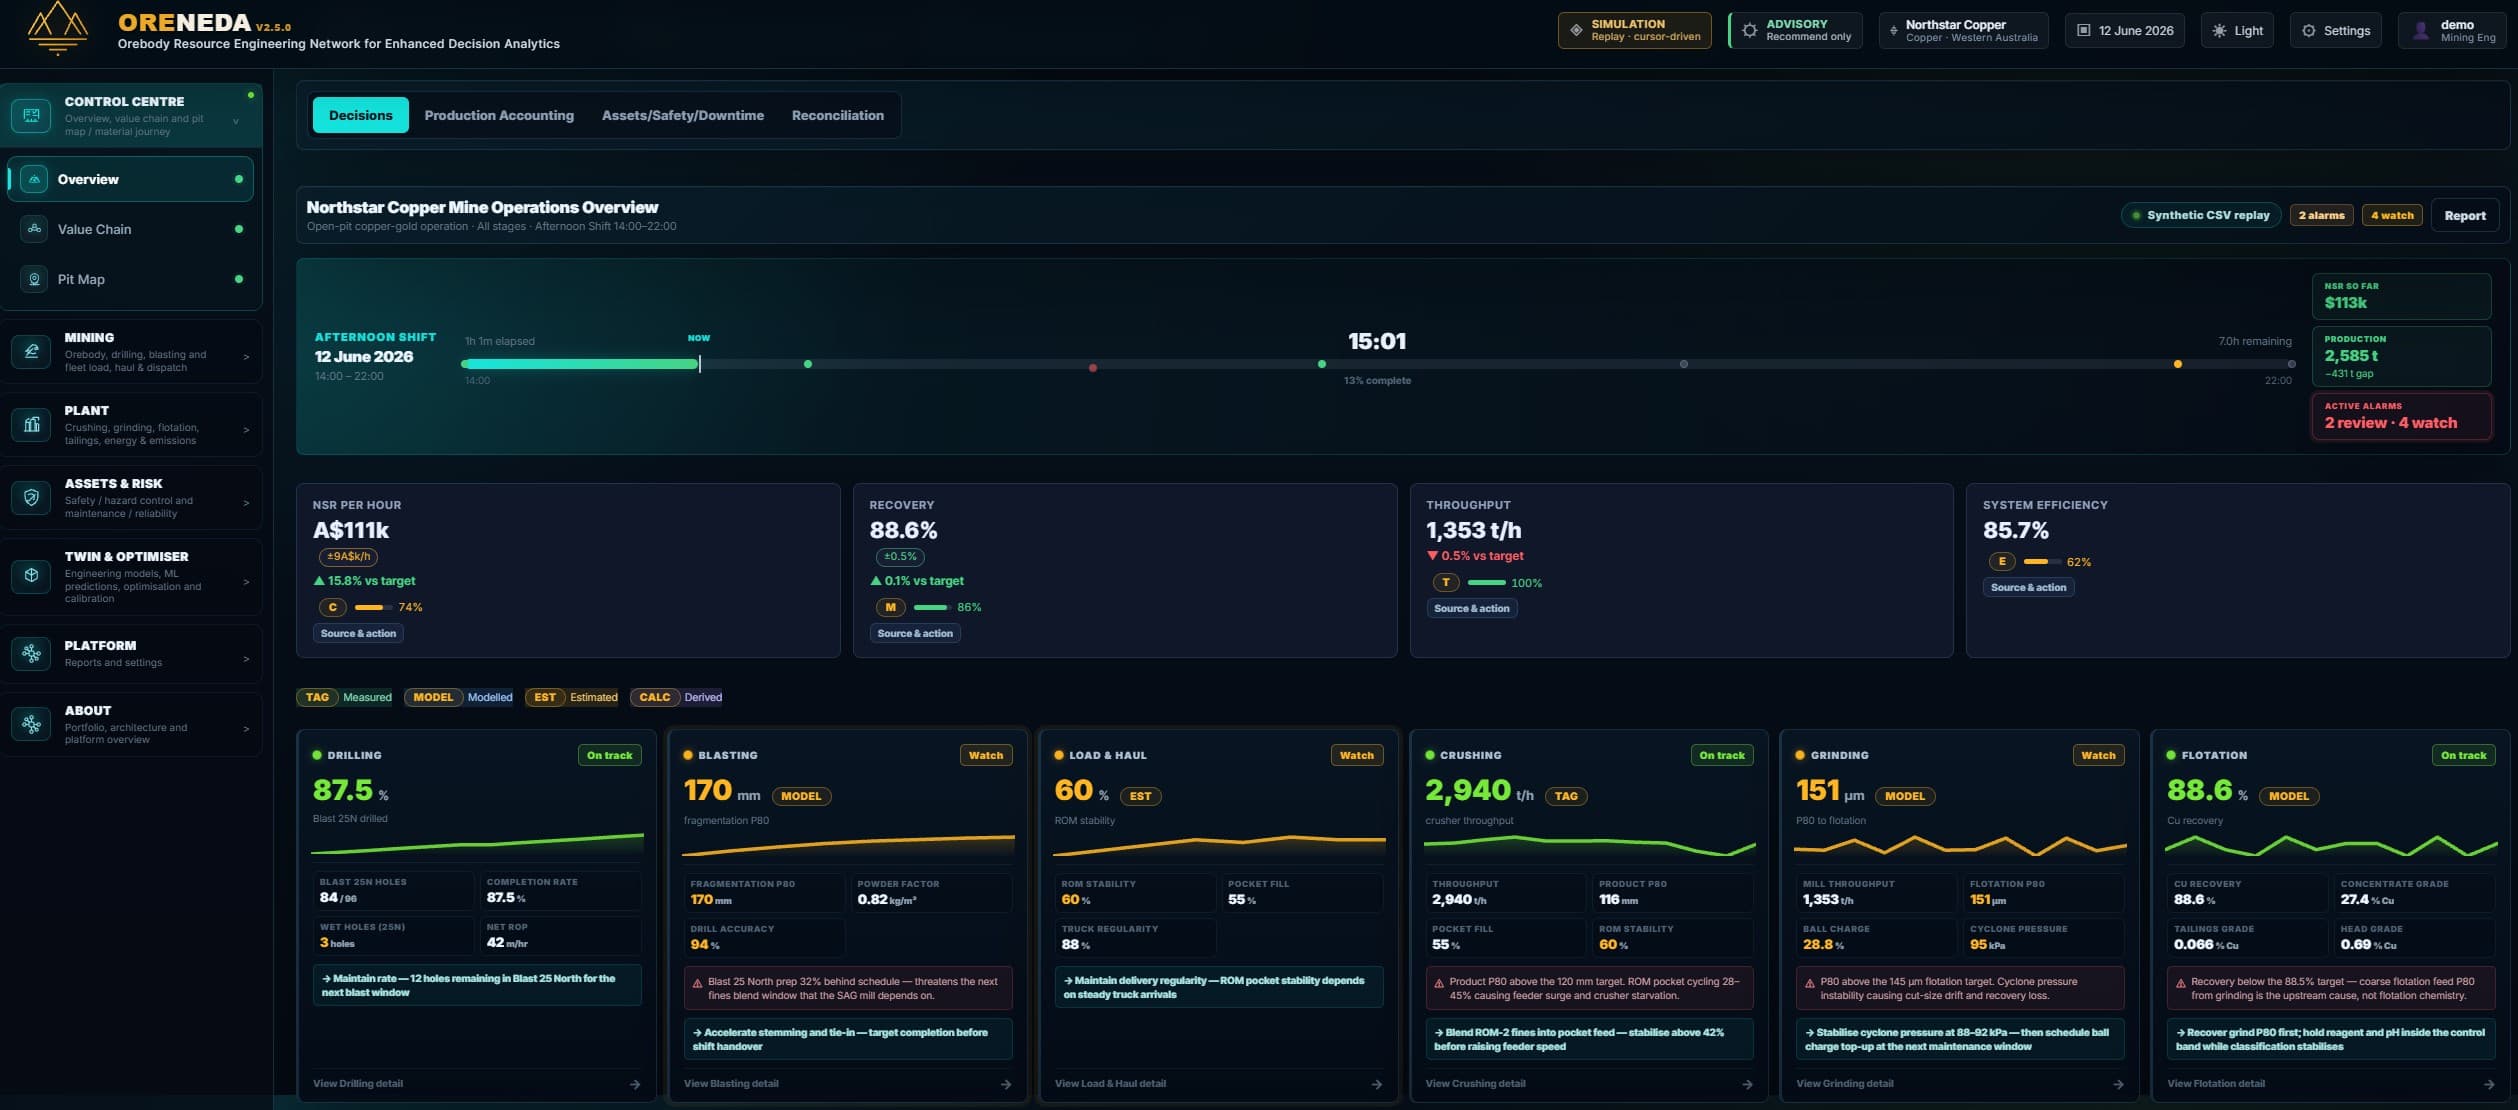2518x1110 pixels.
Task: Toggle the TAG Measured legend filter
Action: point(344,697)
